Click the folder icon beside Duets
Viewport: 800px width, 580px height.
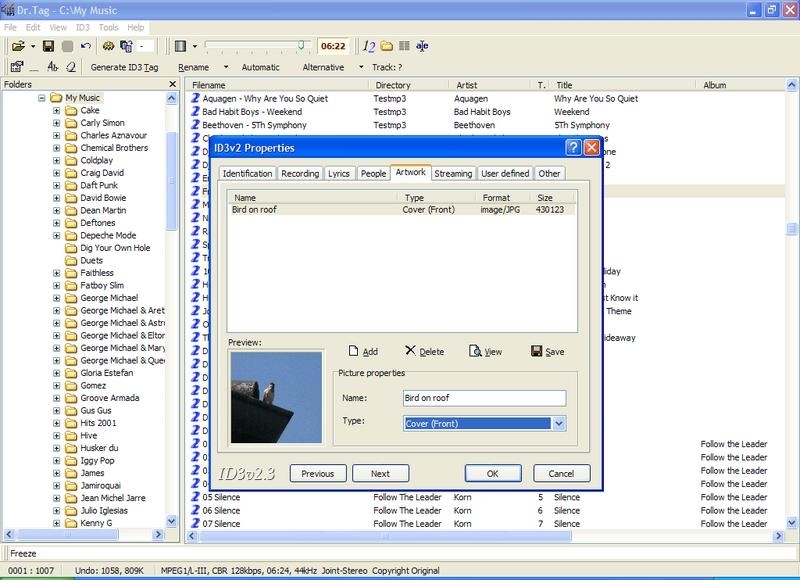71,261
